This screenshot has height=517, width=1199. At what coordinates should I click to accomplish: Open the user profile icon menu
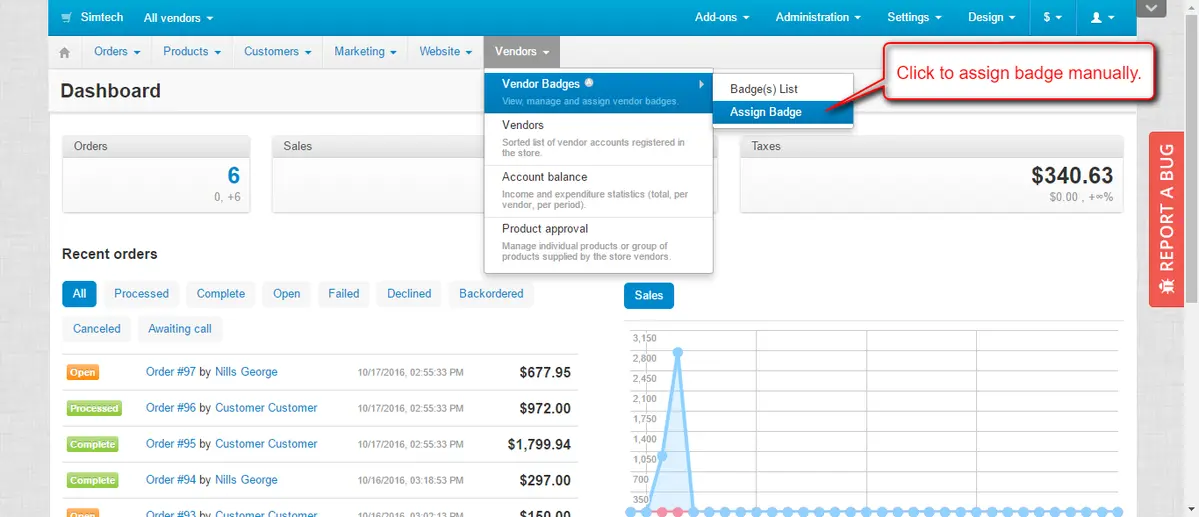pos(1103,18)
